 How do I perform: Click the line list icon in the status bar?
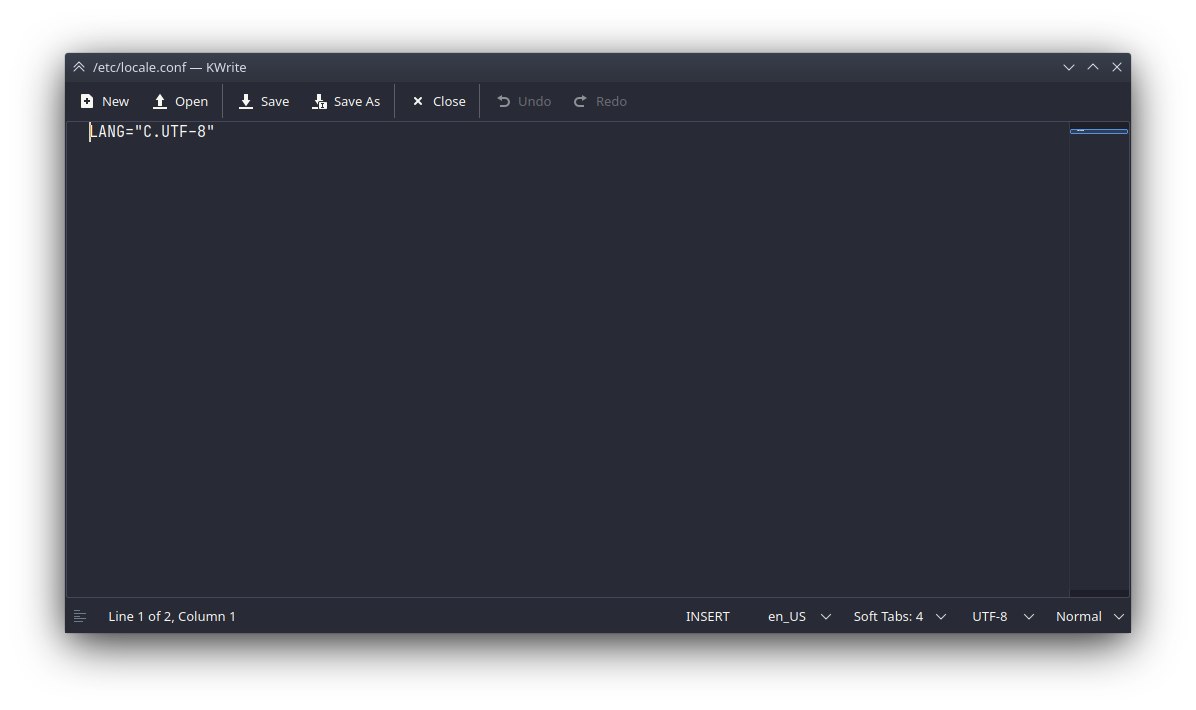[80, 616]
